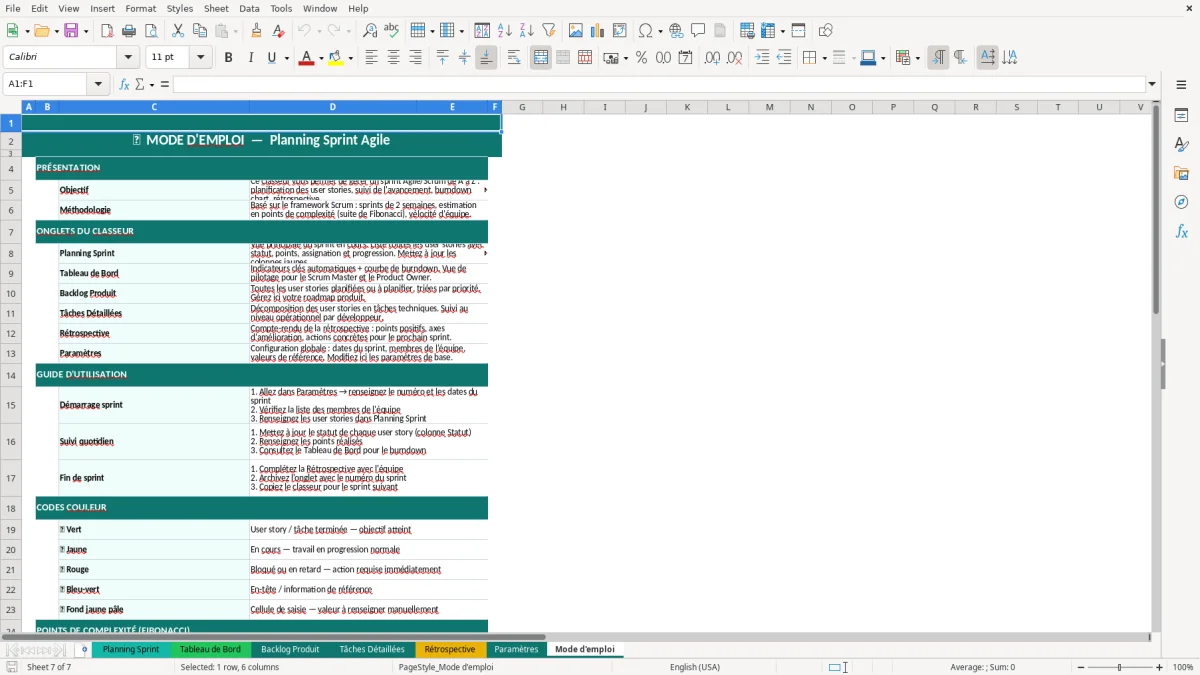Open Find & Replace
Viewport: 1200px width, 675px height.
tap(370, 31)
